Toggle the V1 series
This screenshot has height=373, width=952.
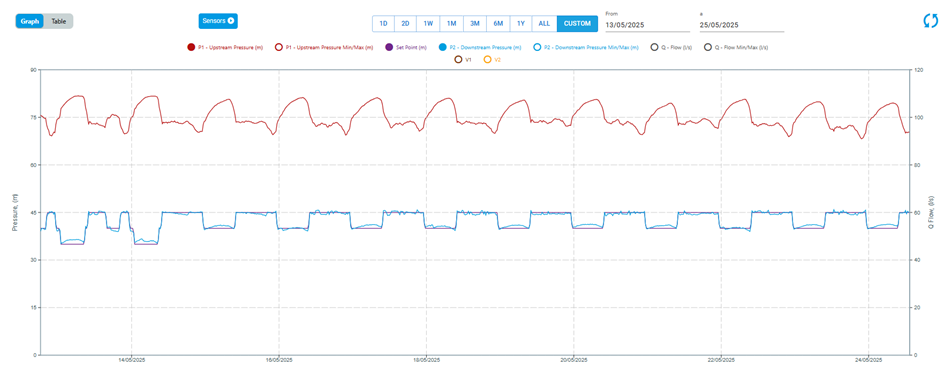pos(463,60)
